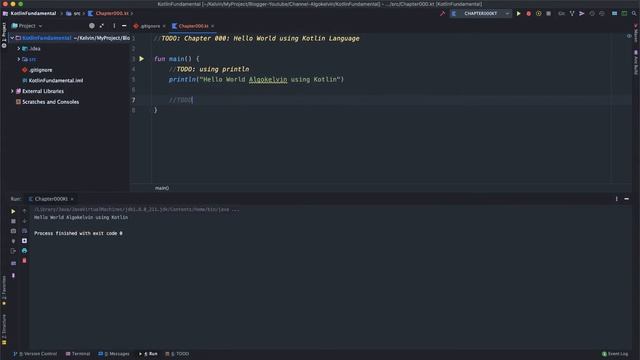
Task: Switch to the .gitignore editor tab
Action: [x=149, y=26]
